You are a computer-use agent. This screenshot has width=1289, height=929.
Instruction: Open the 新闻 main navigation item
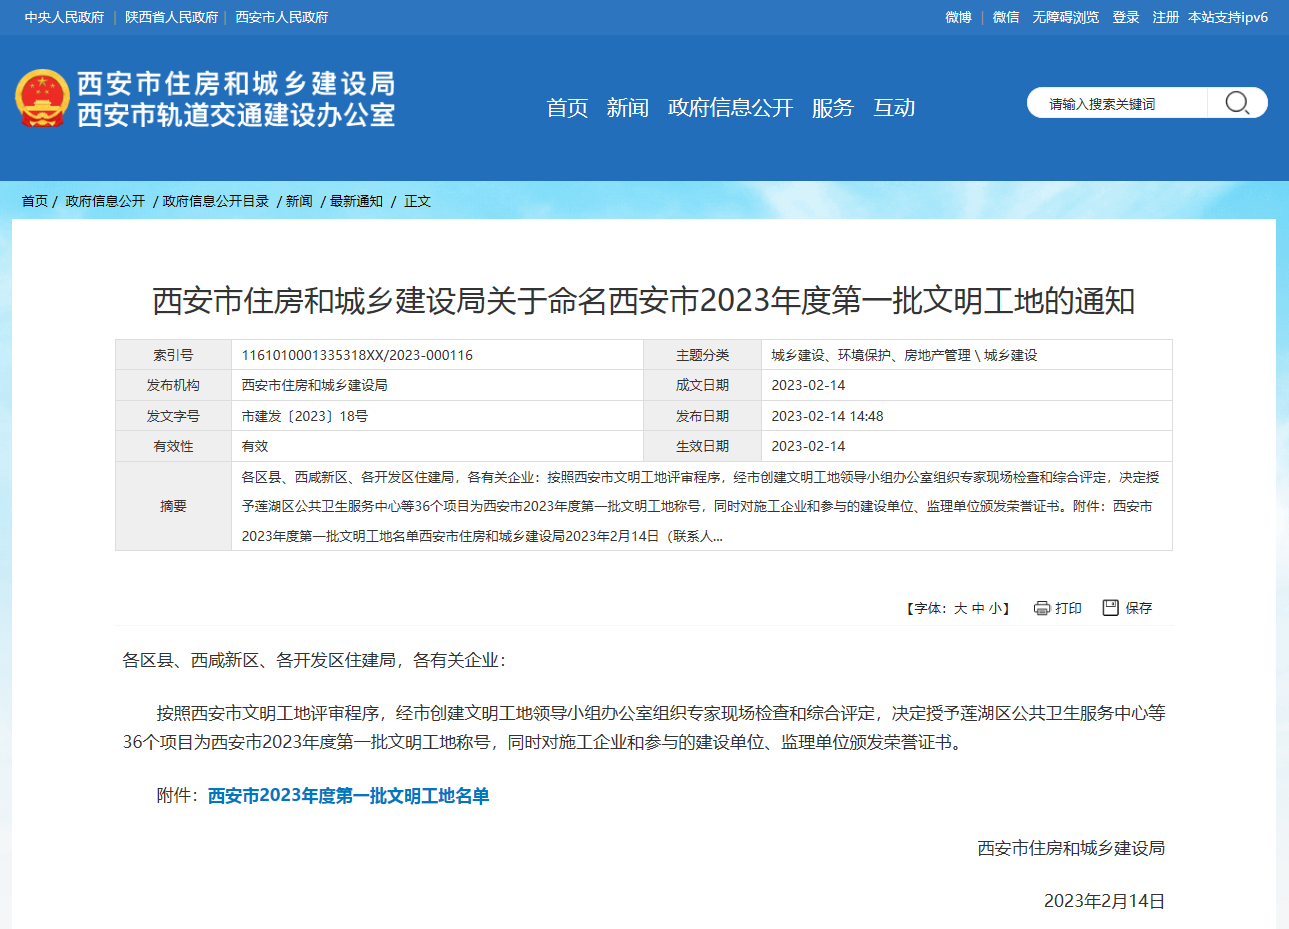coord(627,108)
